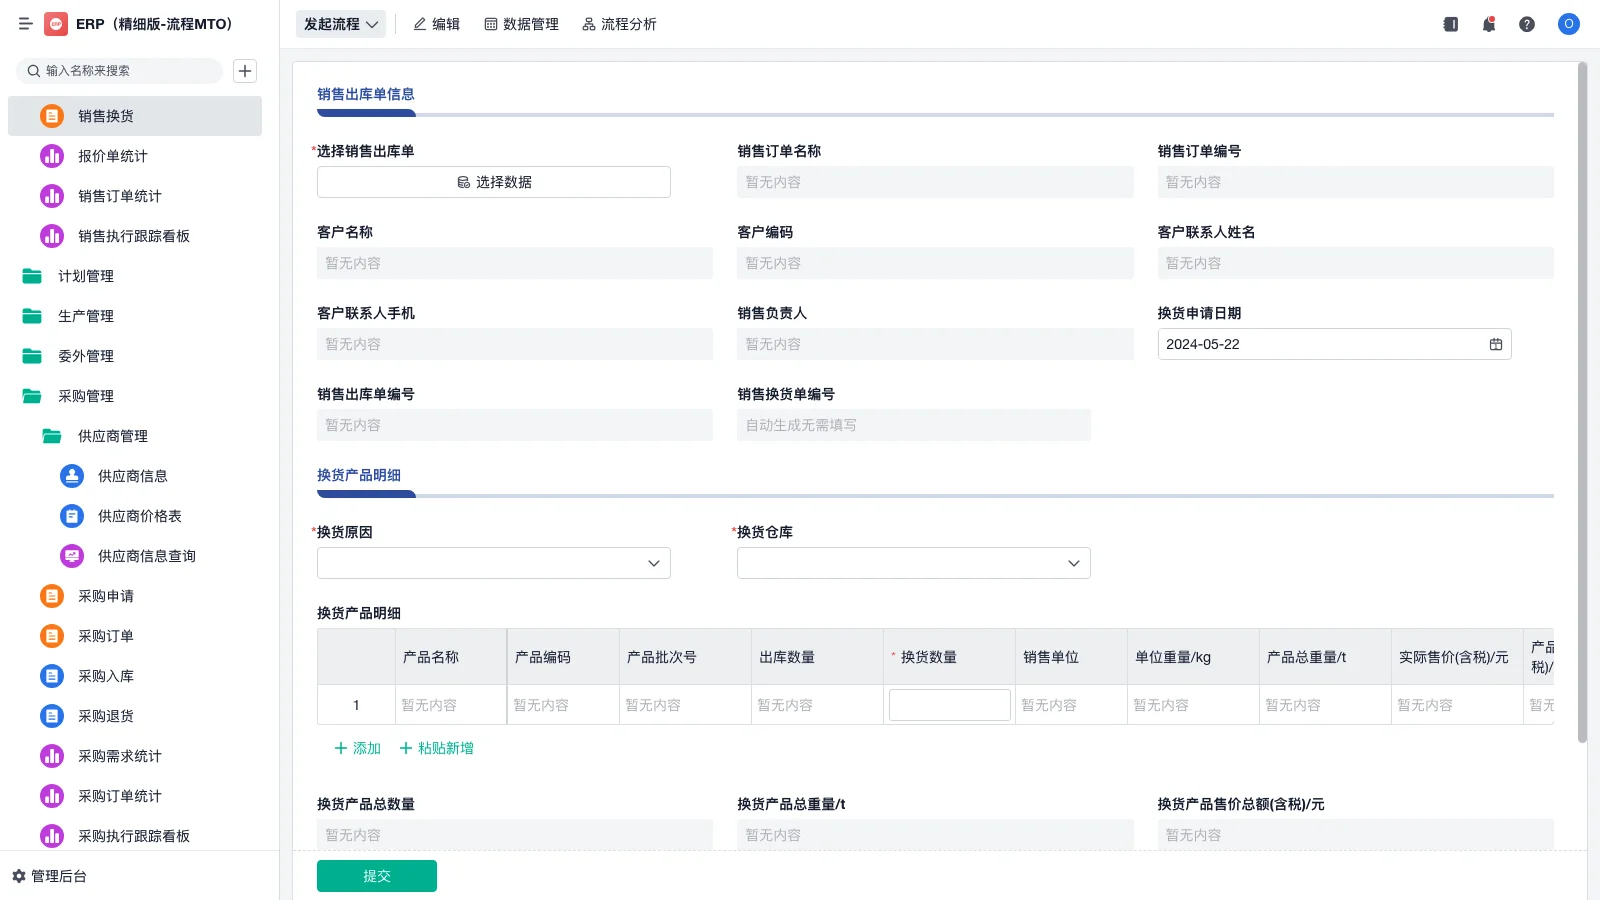
Task: Switch to the 数据管理 tab
Action: point(521,24)
